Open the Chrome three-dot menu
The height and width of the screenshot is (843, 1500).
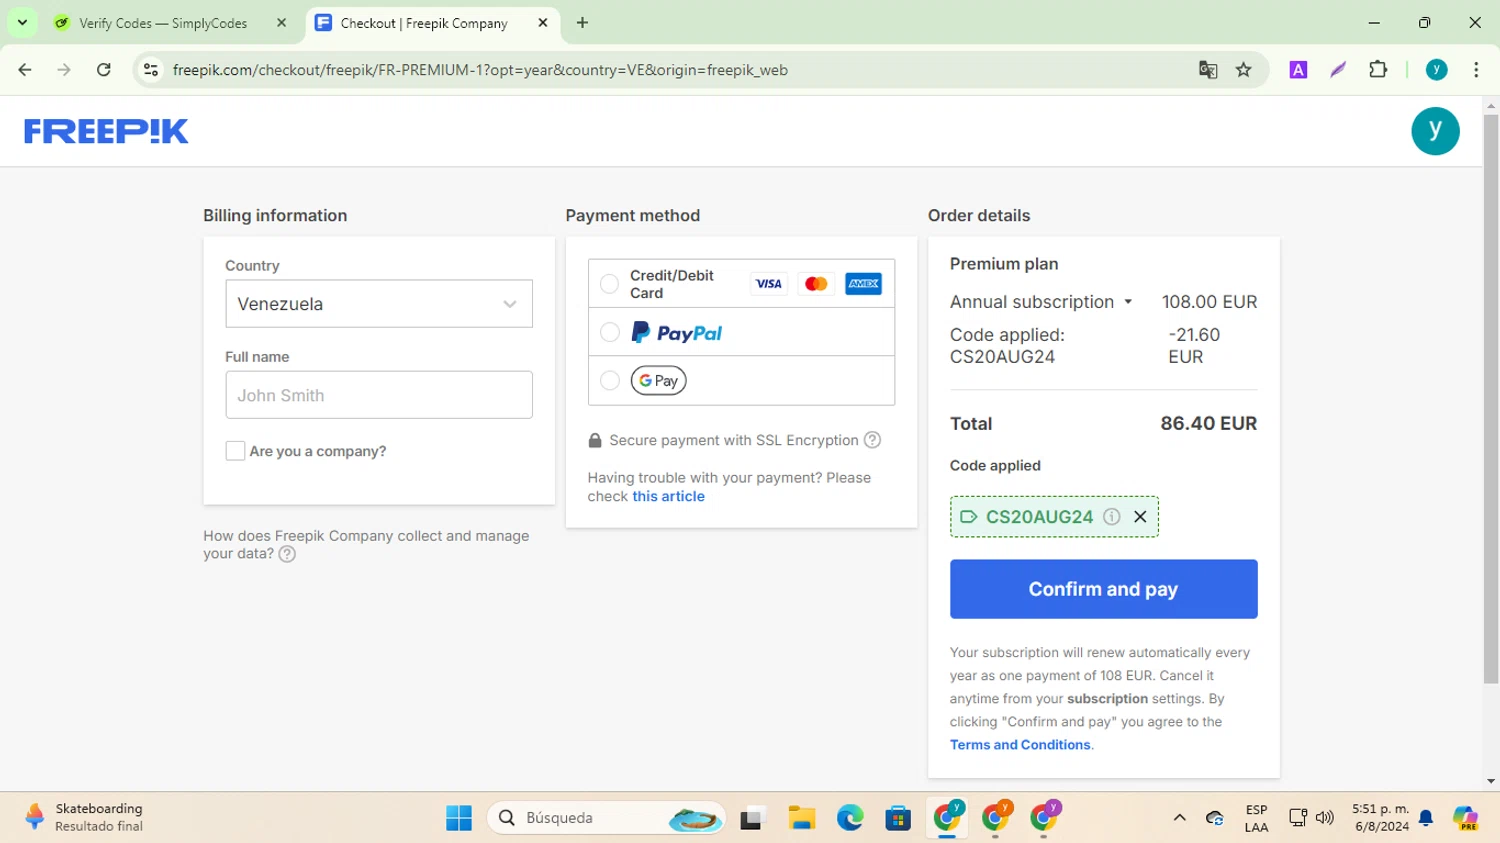[x=1476, y=70]
